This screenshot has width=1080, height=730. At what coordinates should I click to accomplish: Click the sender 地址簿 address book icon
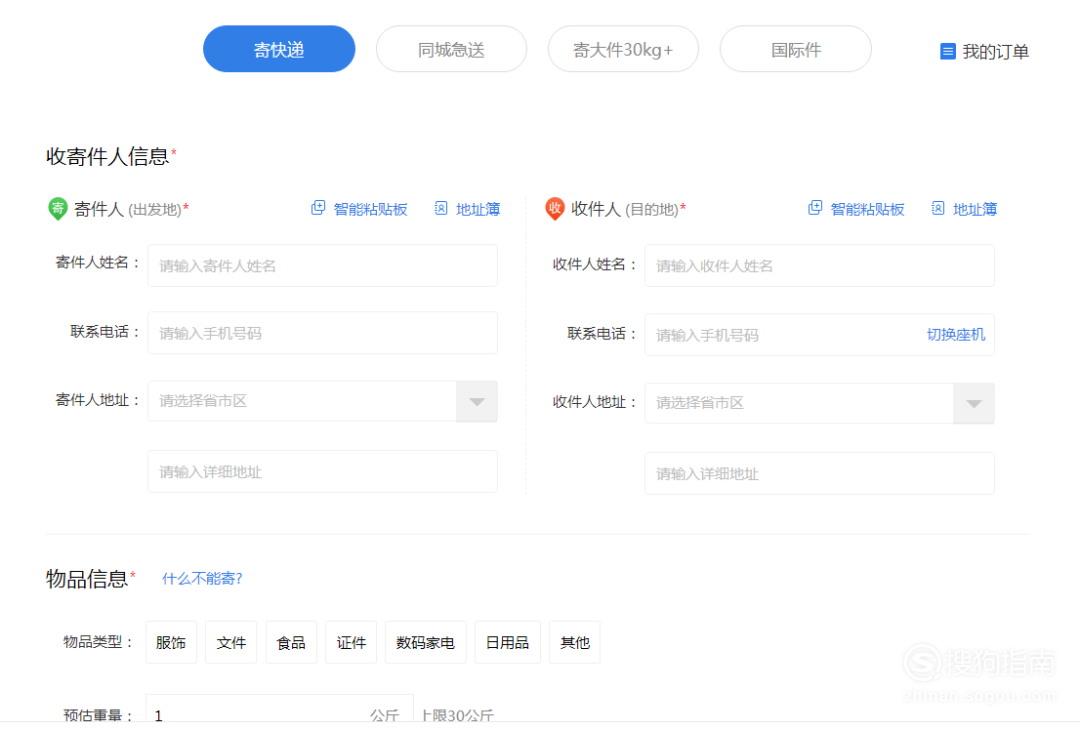pyautogui.click(x=441, y=208)
